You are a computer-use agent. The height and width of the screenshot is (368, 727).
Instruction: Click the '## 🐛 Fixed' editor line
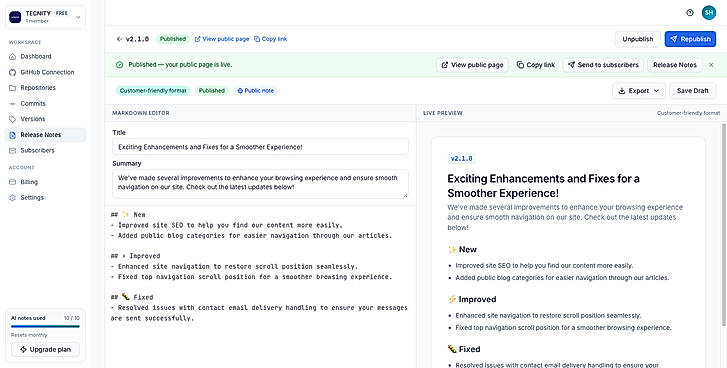pos(132,297)
